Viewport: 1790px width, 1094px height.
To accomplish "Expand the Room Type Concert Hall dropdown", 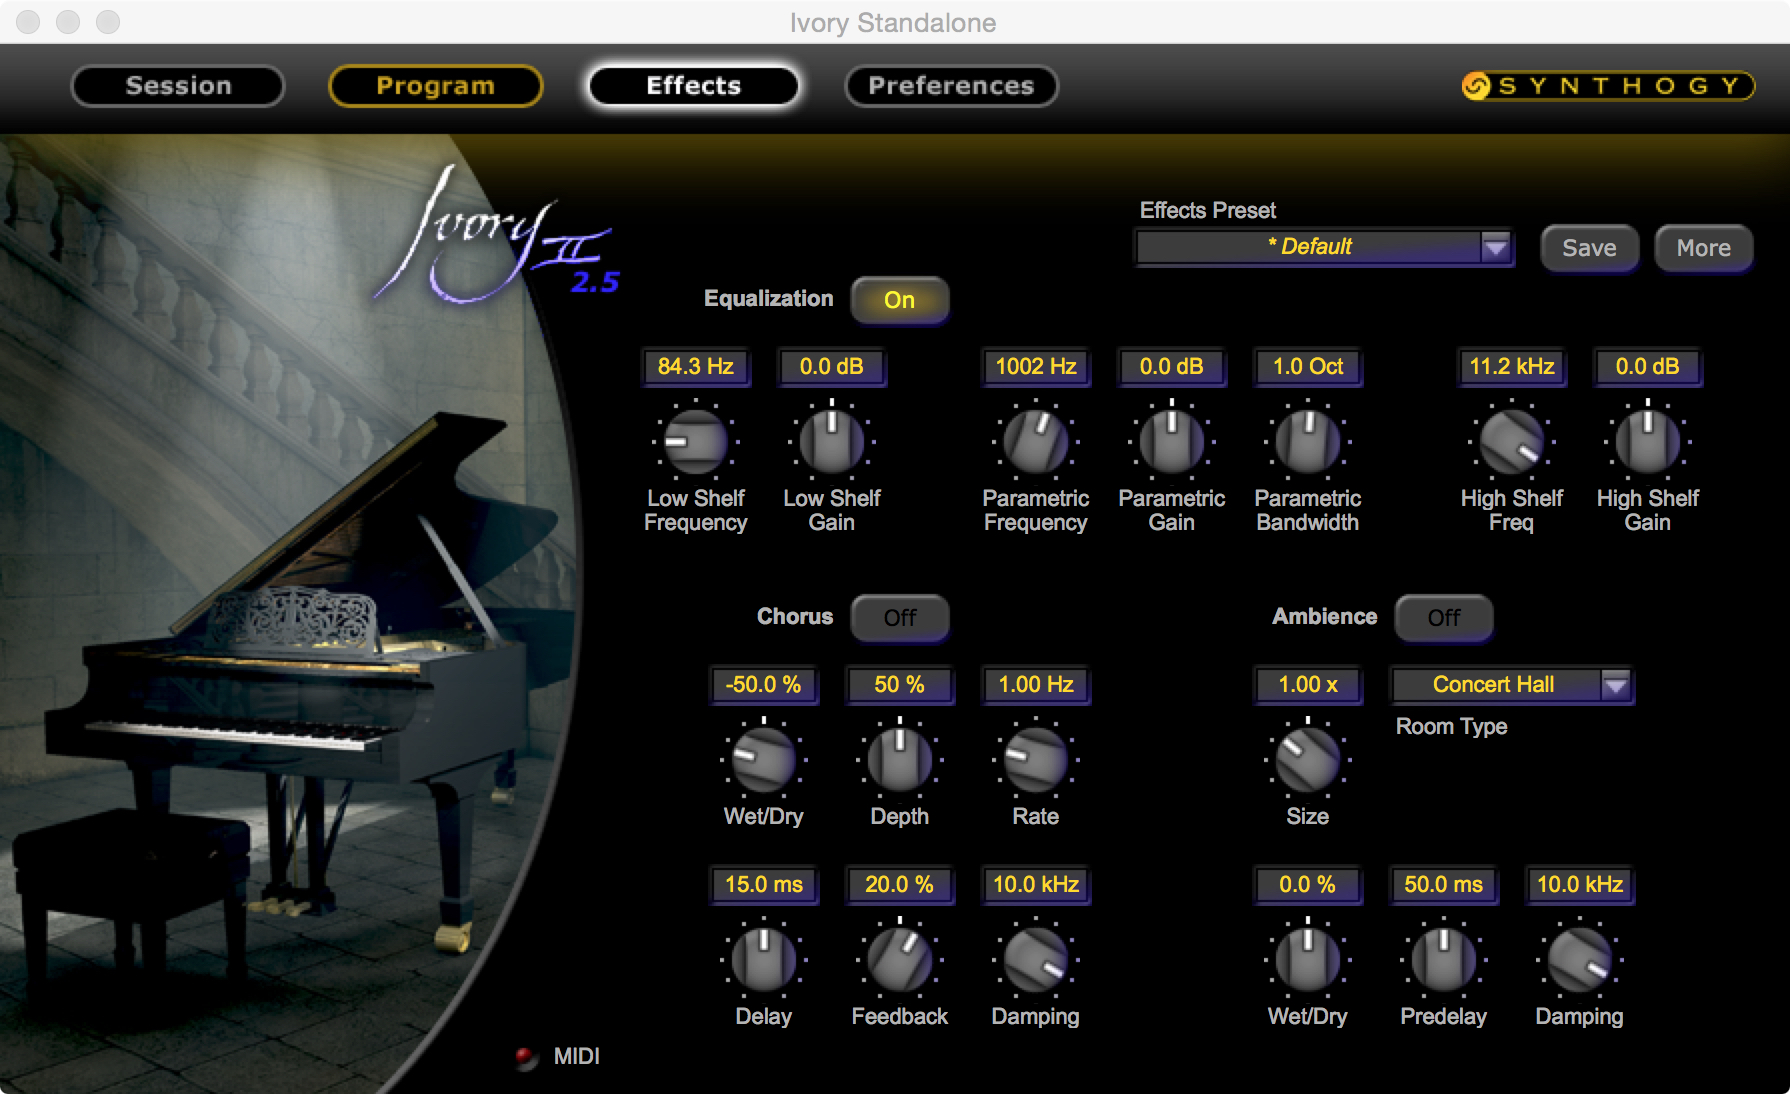I will [x=1615, y=685].
